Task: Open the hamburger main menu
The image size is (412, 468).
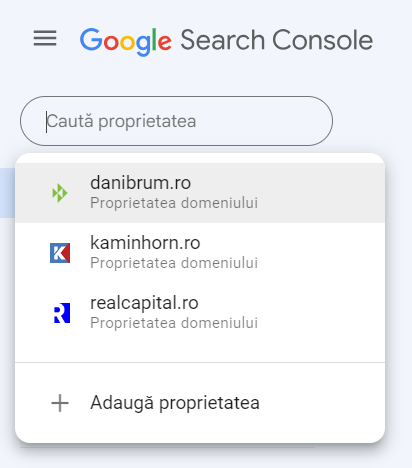Action: pos(45,38)
